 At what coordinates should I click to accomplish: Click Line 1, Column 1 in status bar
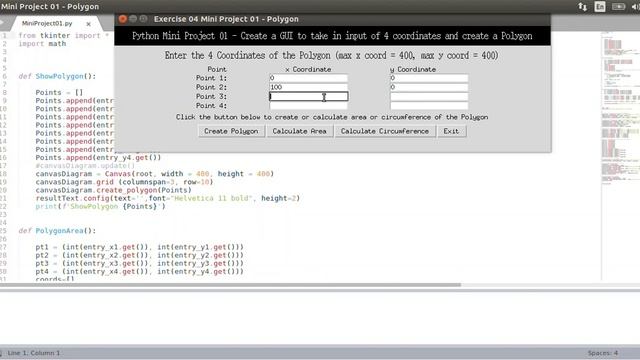tap(33, 353)
